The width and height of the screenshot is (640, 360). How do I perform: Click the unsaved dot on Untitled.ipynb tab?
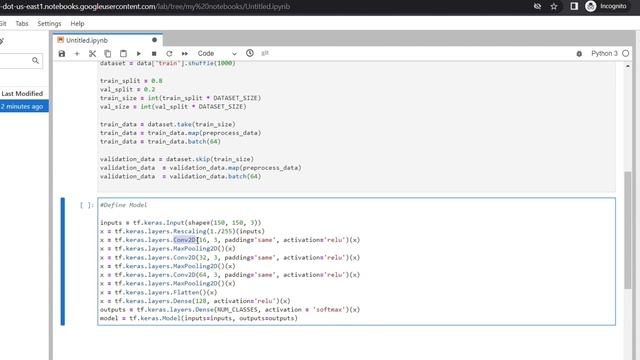coord(154,40)
